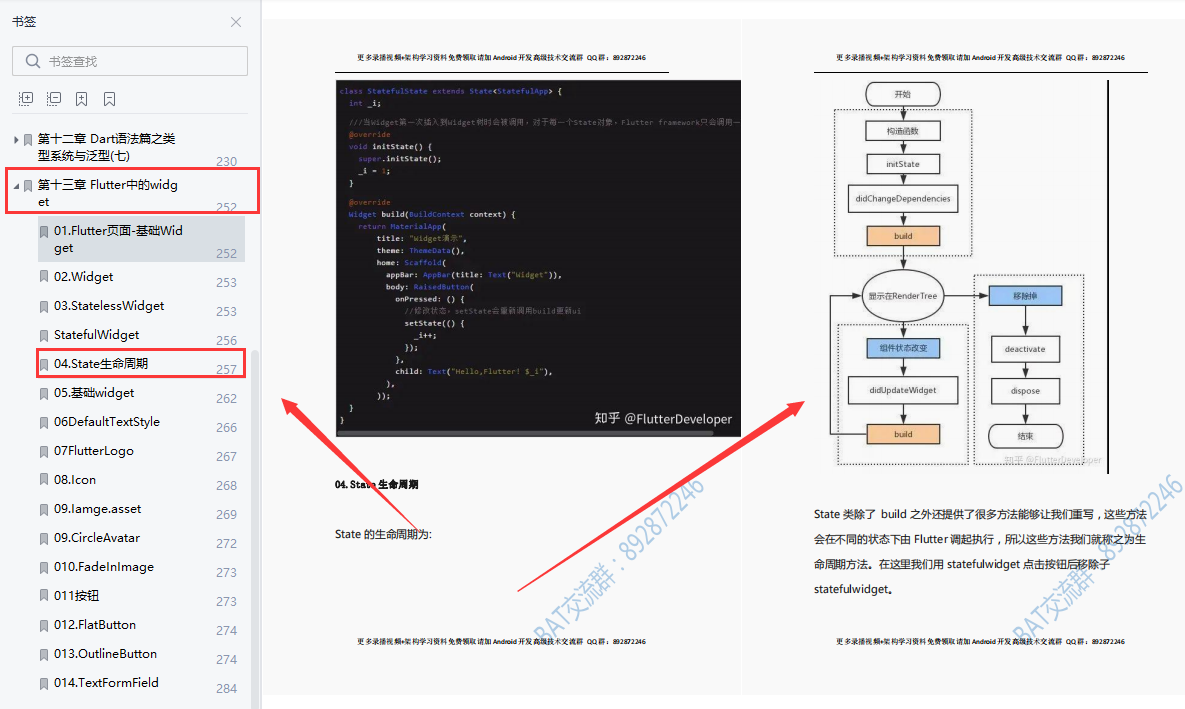The width and height of the screenshot is (1185, 709).
Task: Click bookmark icon beside 06DefaultTextStyle
Action: 44,423
